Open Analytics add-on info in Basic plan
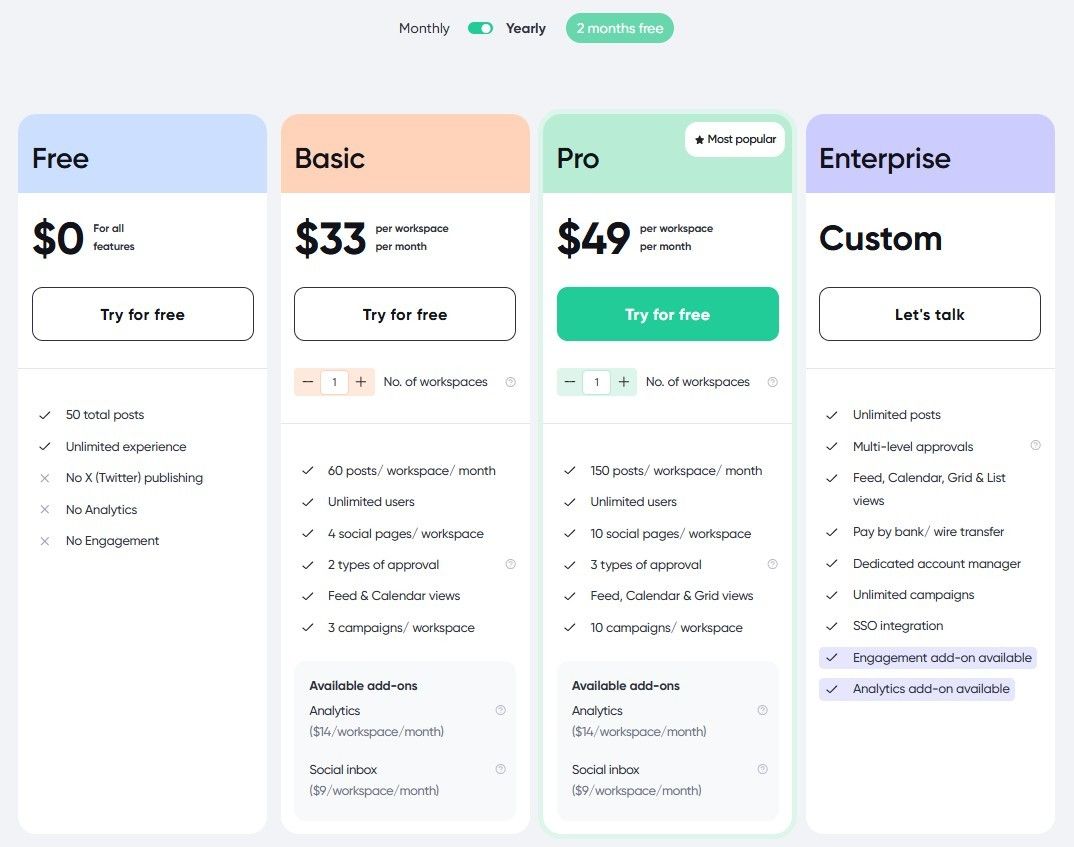Viewport: 1074px width, 847px height. point(500,710)
